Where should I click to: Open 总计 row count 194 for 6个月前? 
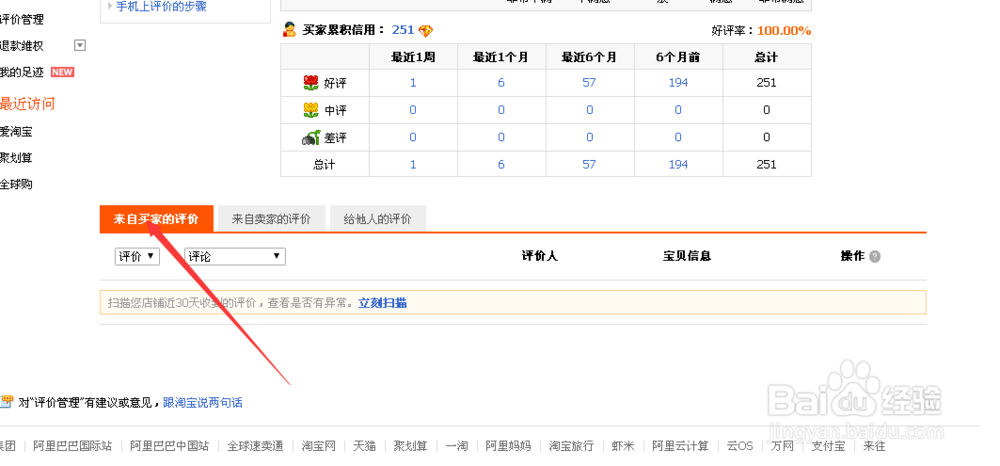pos(678,164)
